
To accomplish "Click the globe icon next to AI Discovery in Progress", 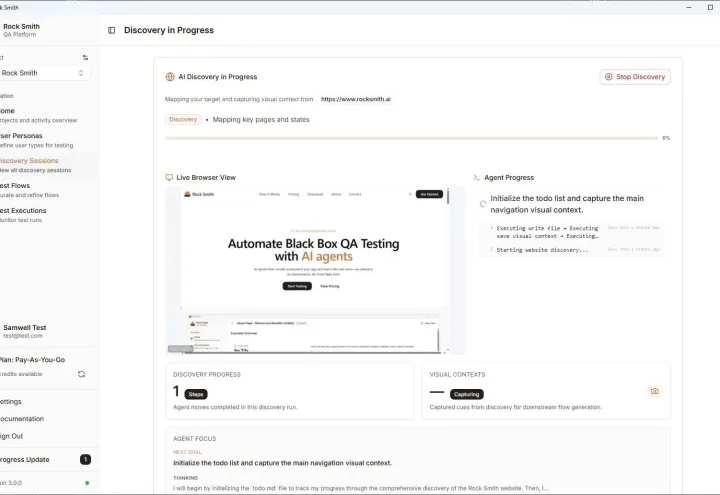I will tap(170, 77).
